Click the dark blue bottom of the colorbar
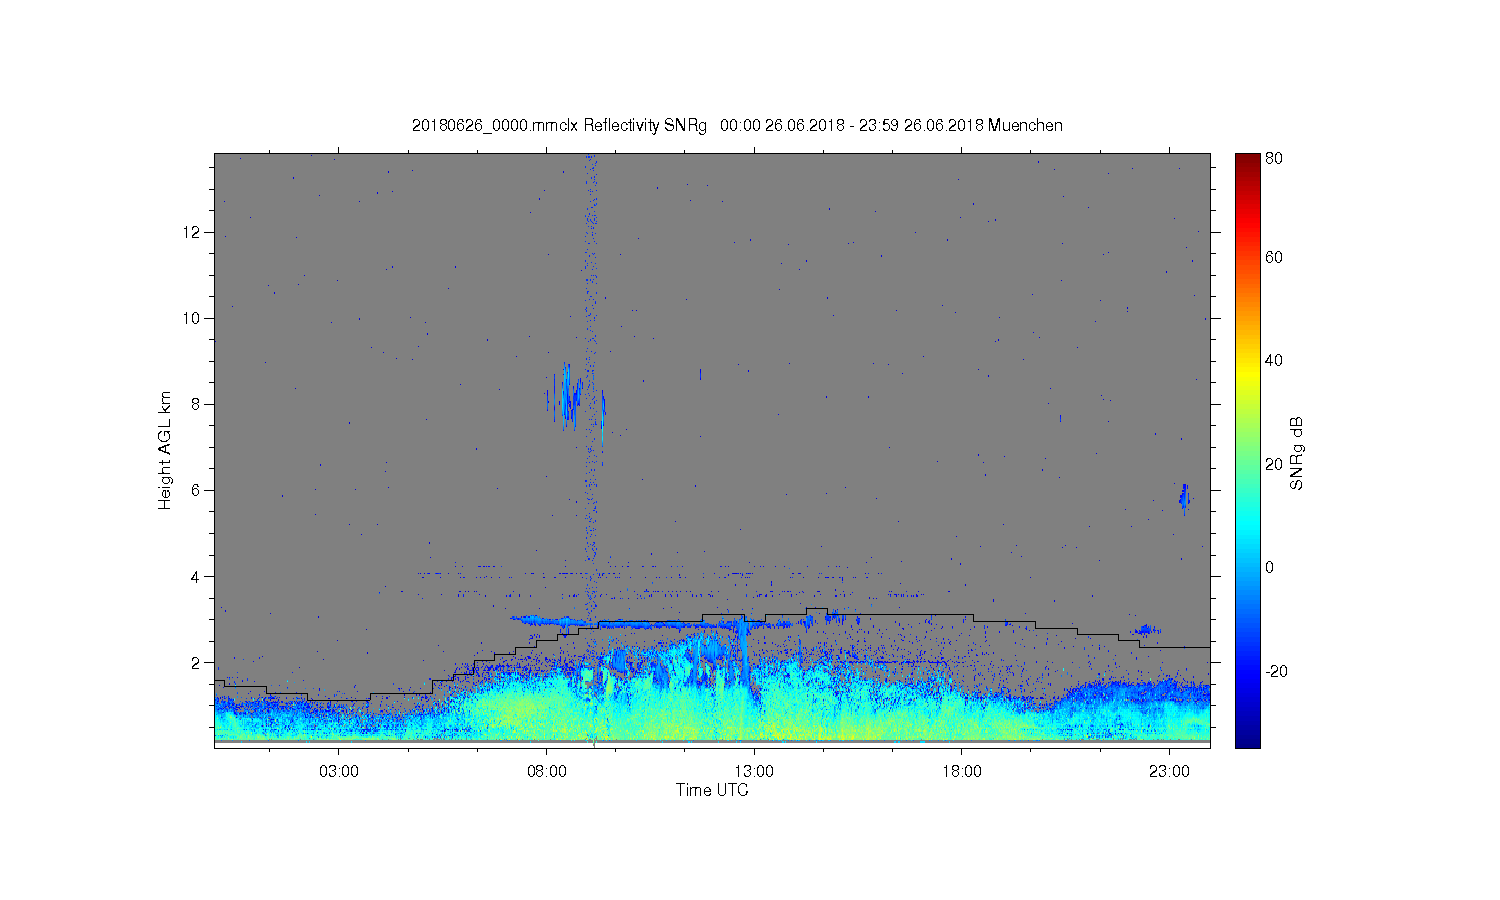 1247,738
